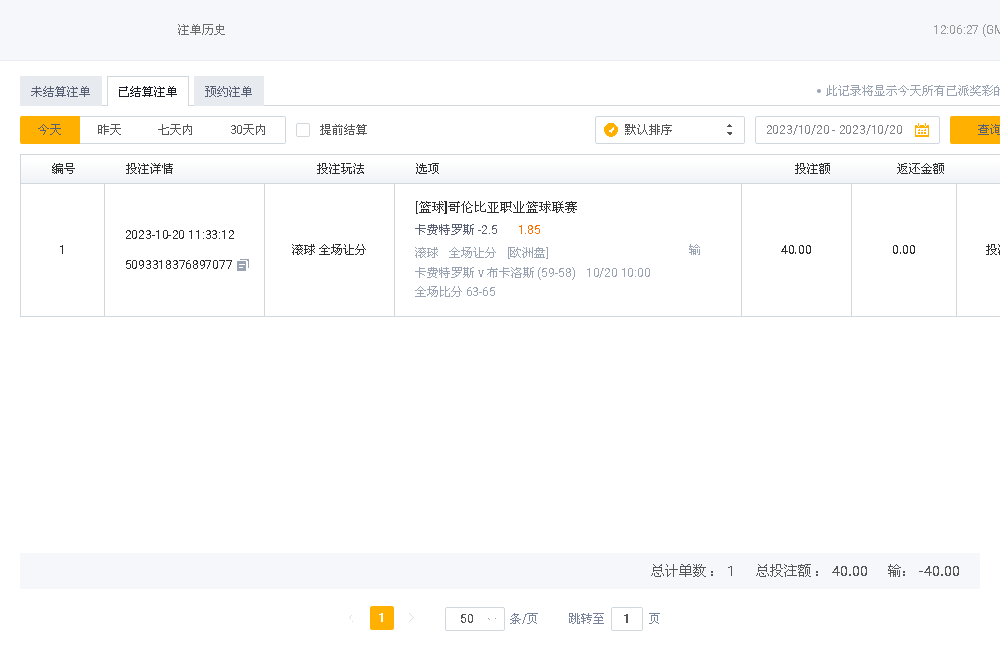Click stake amount 40.00 in row 1
The width and height of the screenshot is (1000, 650).
click(797, 250)
